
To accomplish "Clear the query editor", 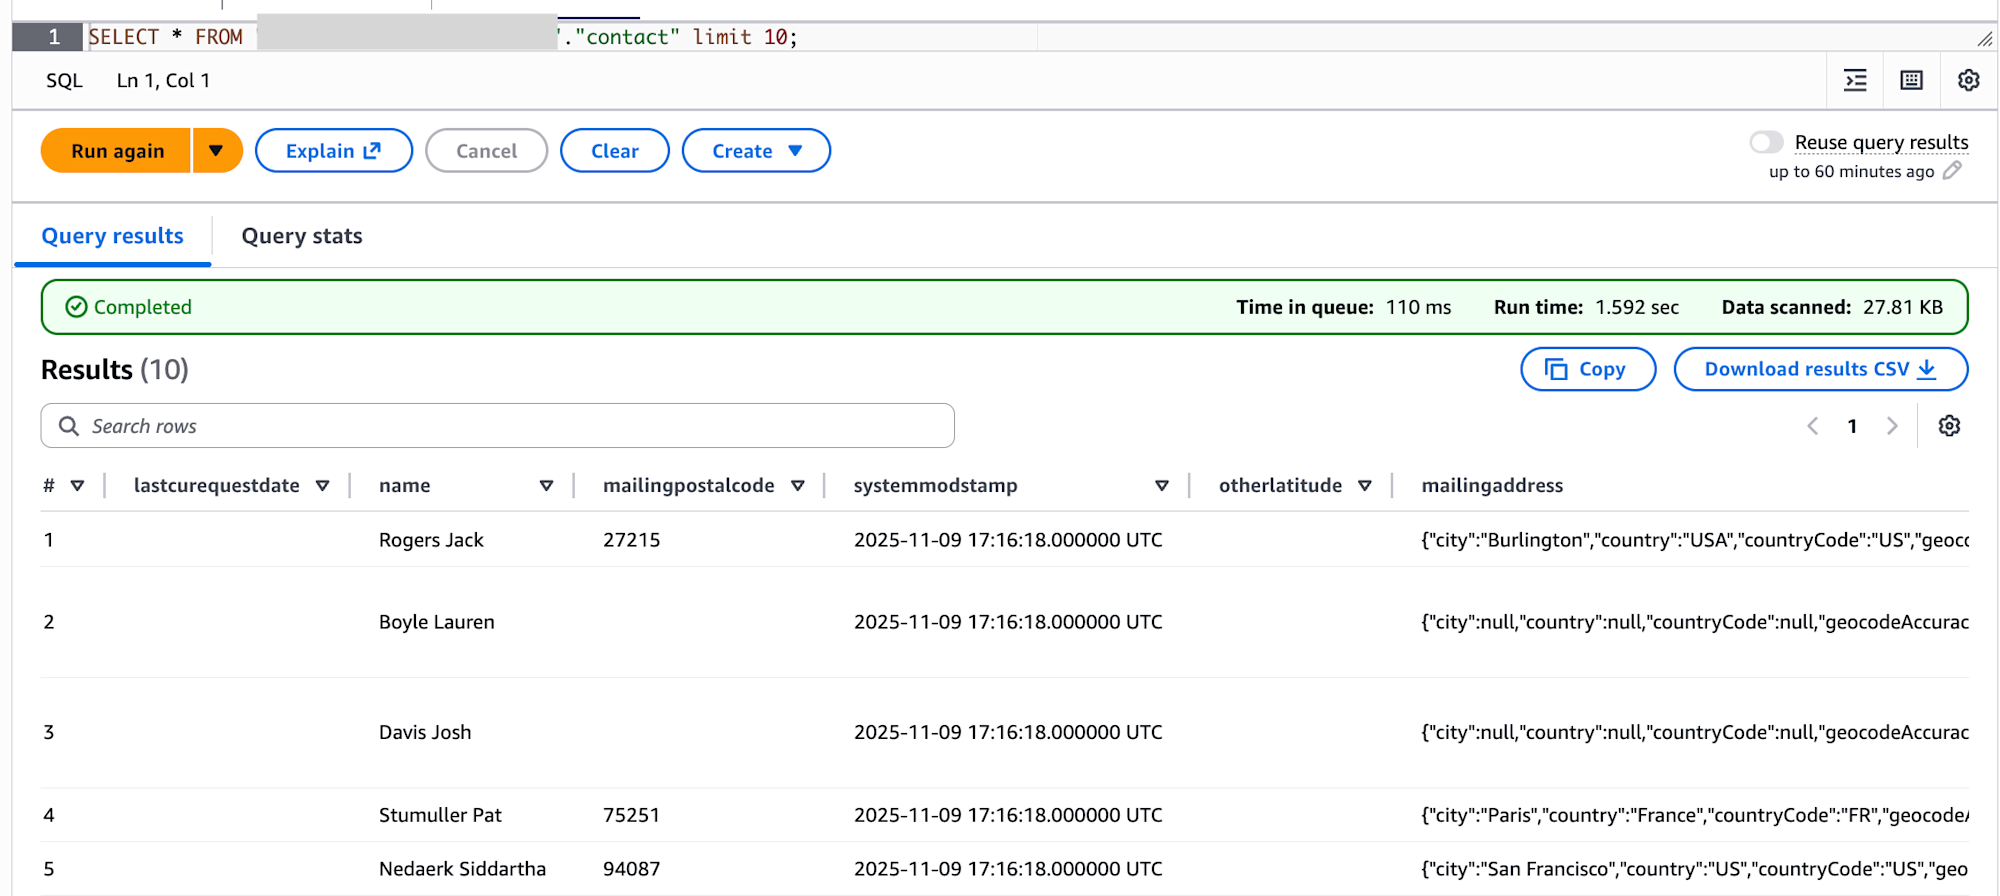I will (x=614, y=151).
